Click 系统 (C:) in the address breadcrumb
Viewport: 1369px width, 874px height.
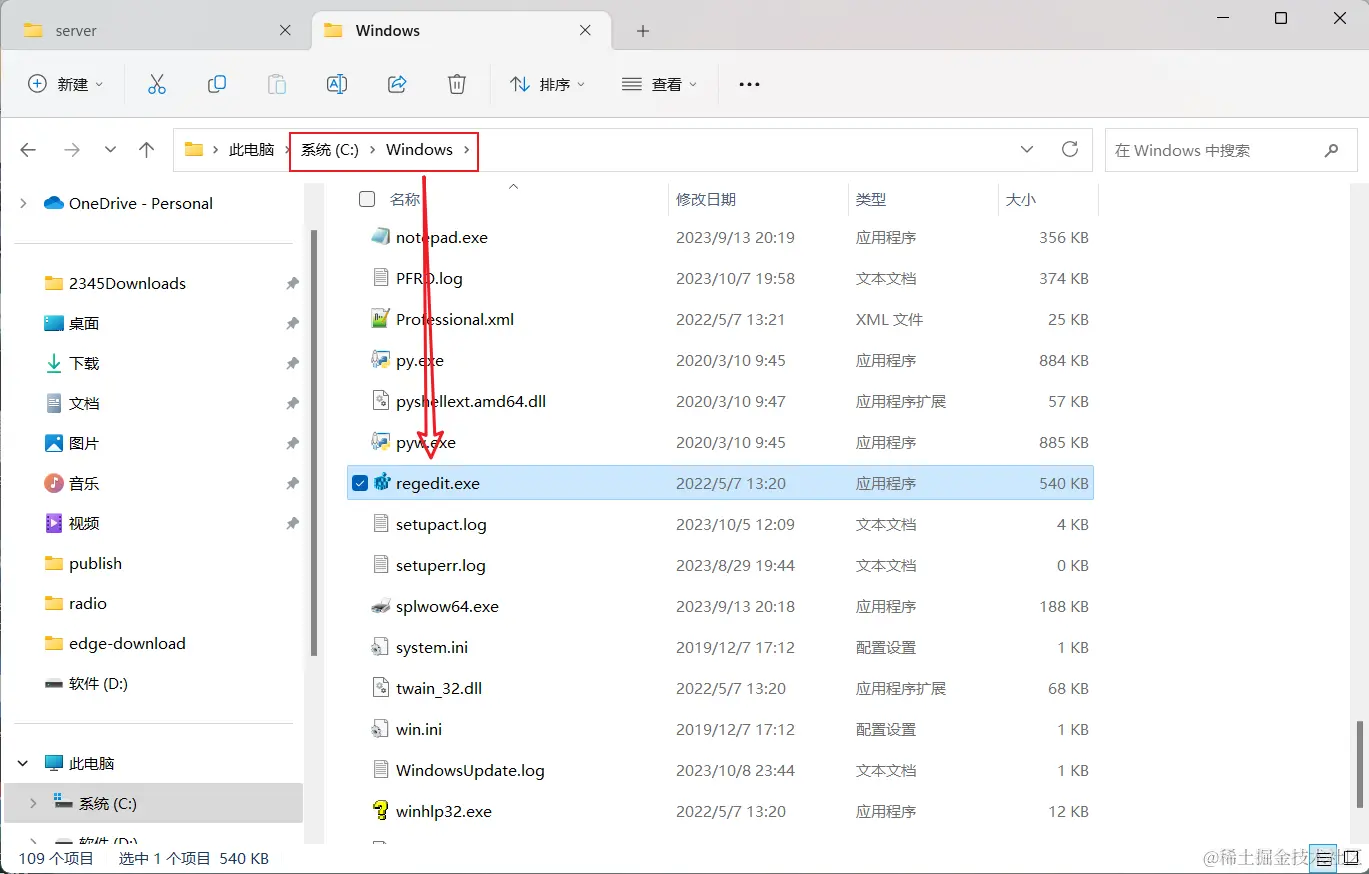[x=330, y=150]
